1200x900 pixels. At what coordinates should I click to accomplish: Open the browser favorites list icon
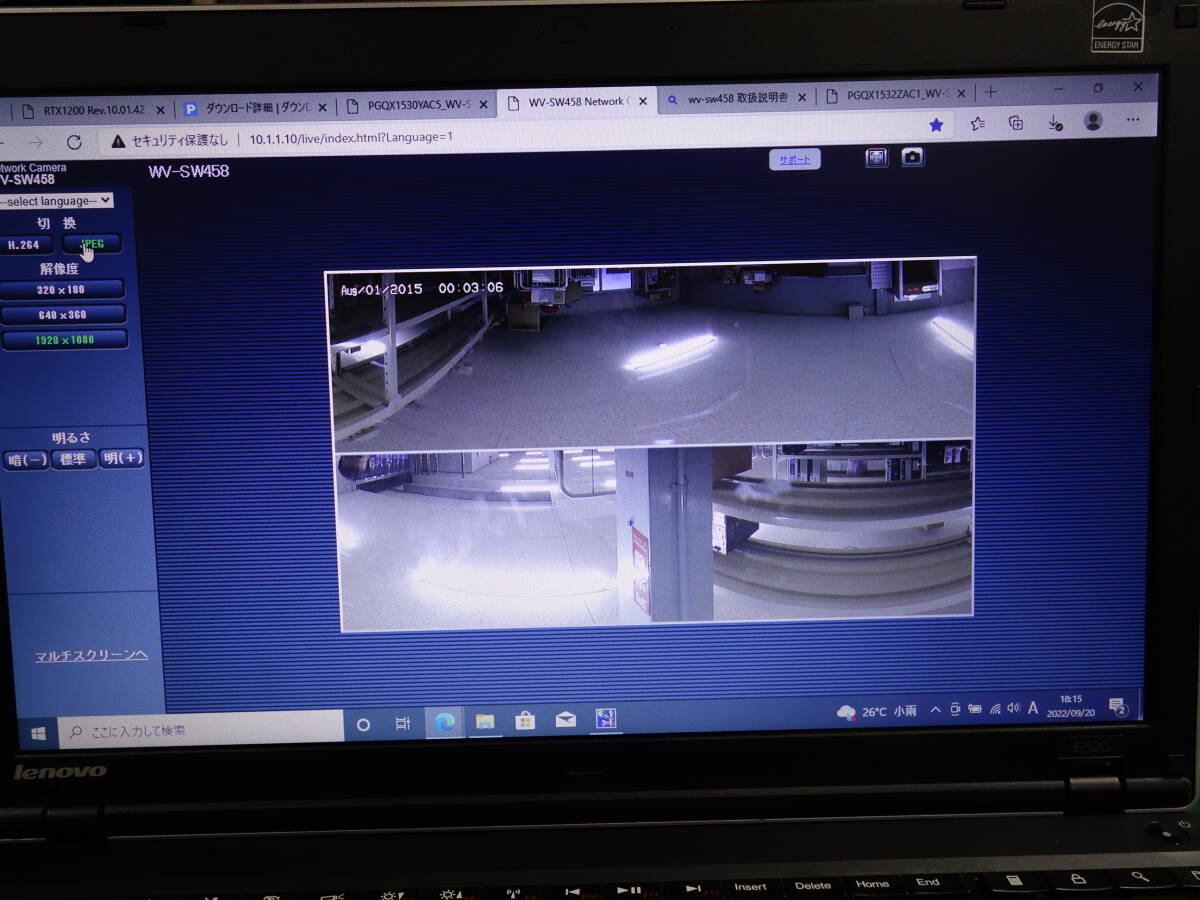pos(977,124)
